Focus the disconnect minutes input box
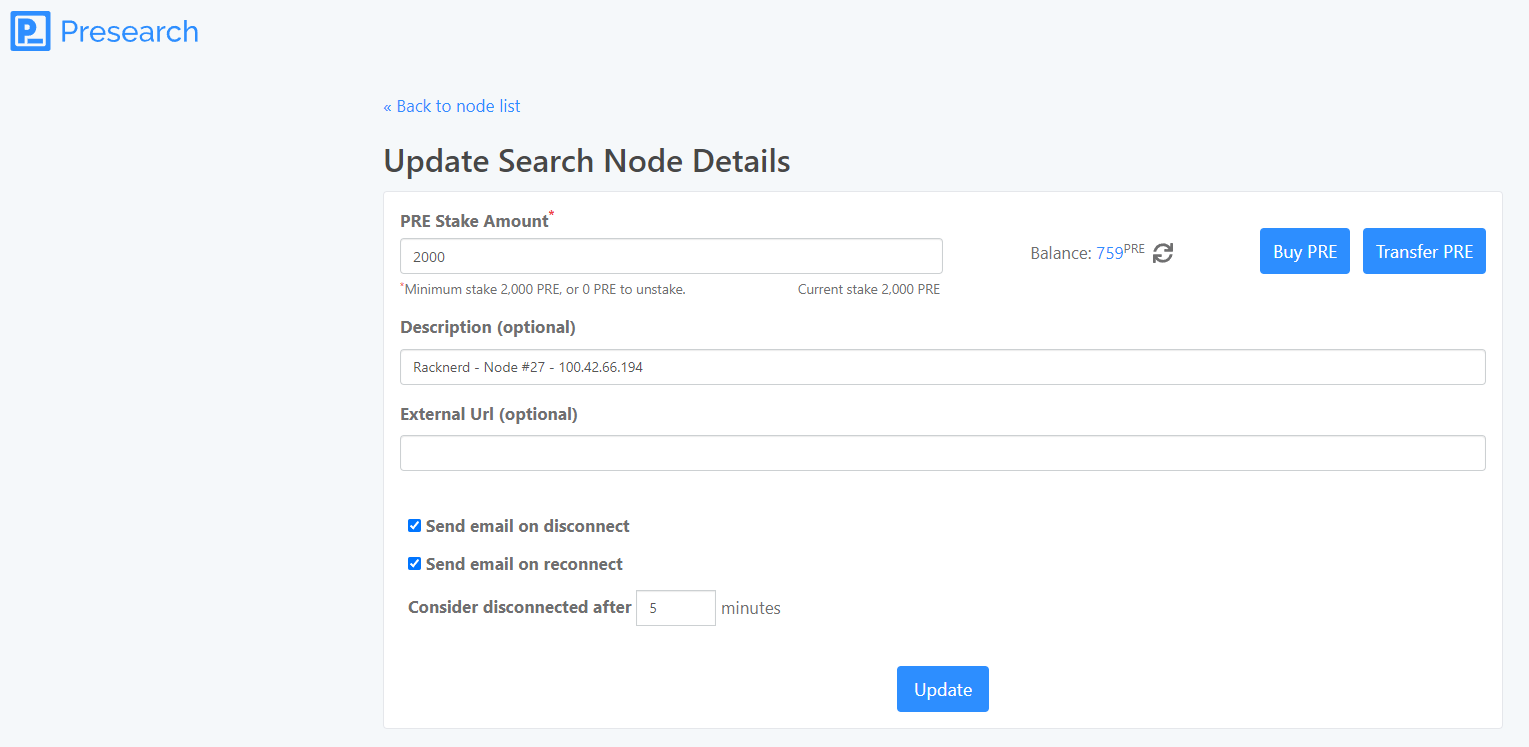1529x747 pixels. click(675, 608)
